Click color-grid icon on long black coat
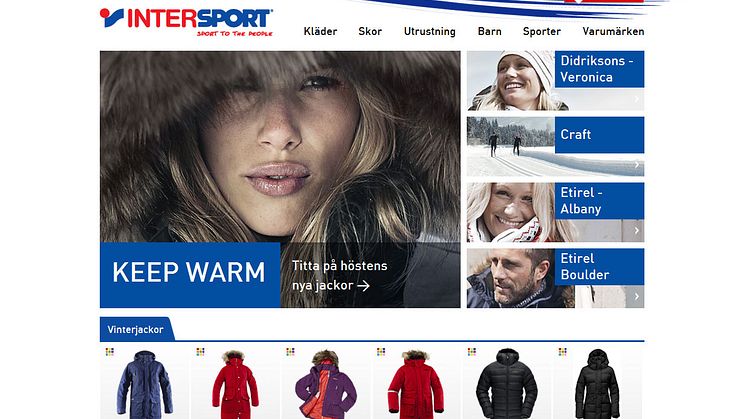Image resolution: width=746 pixels, height=419 pixels. (x=562, y=352)
